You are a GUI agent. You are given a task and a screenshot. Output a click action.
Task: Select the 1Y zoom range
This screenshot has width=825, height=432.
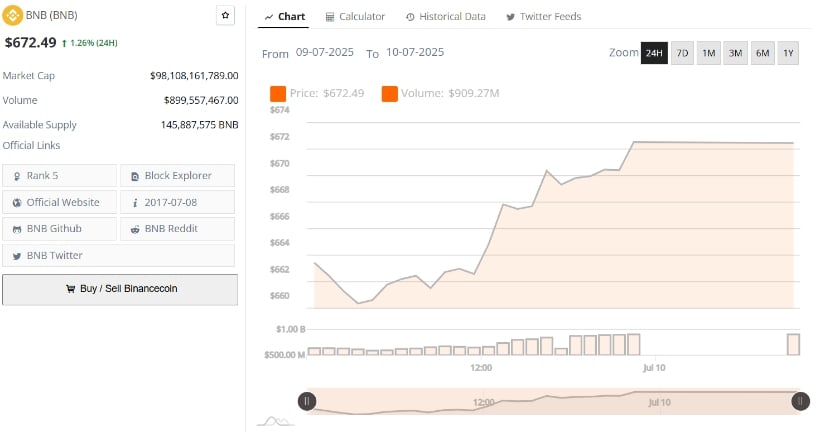pyautogui.click(x=788, y=53)
